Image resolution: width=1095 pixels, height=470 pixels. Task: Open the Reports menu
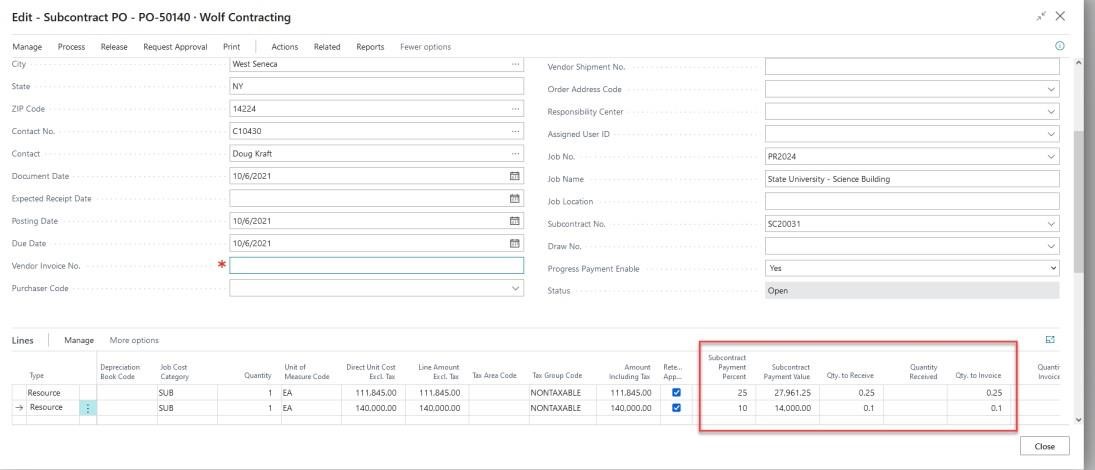[370, 47]
